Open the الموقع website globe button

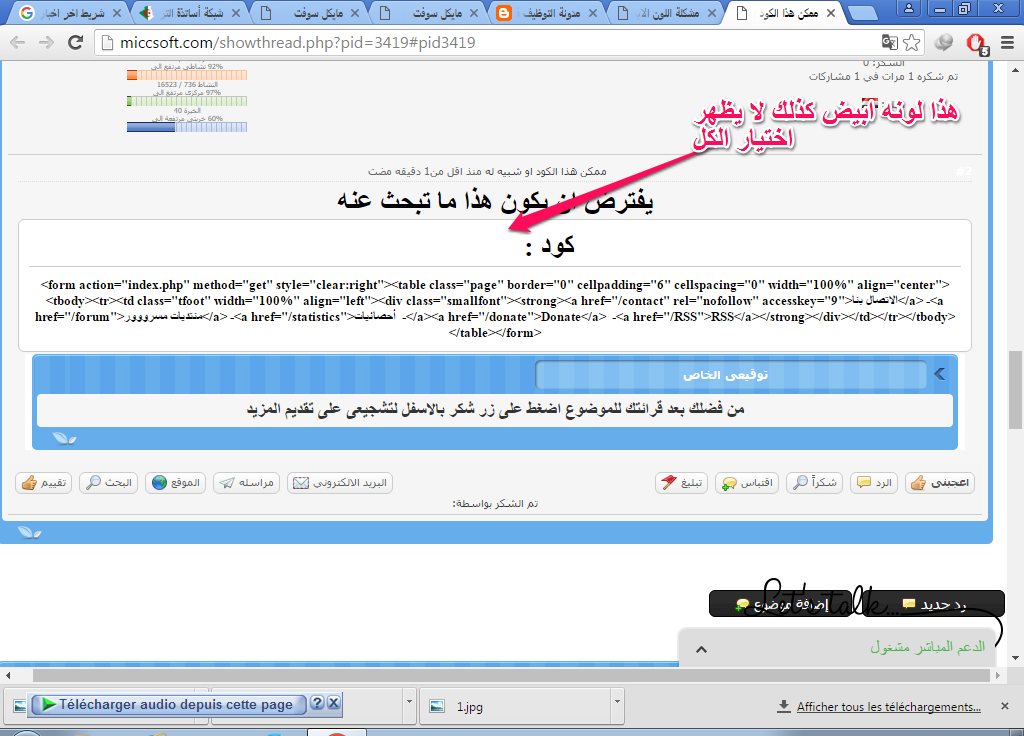click(176, 483)
